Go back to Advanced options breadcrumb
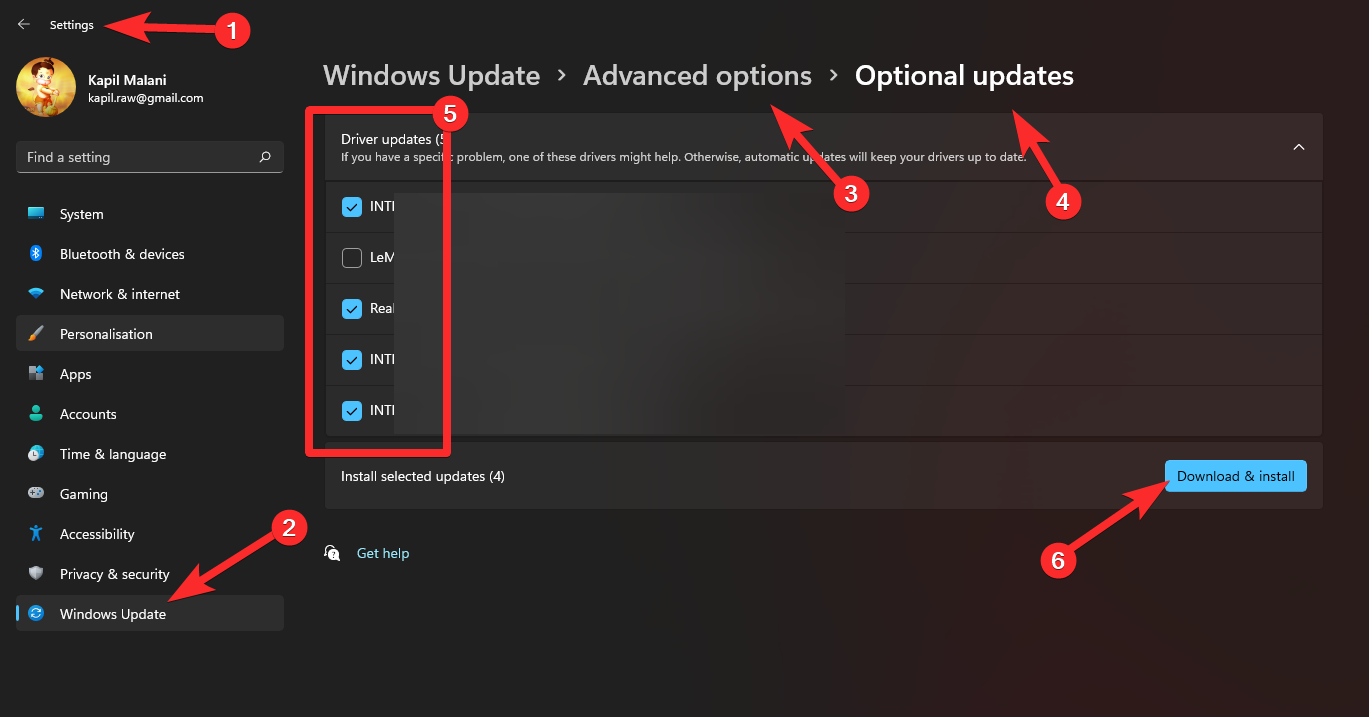 [x=698, y=76]
